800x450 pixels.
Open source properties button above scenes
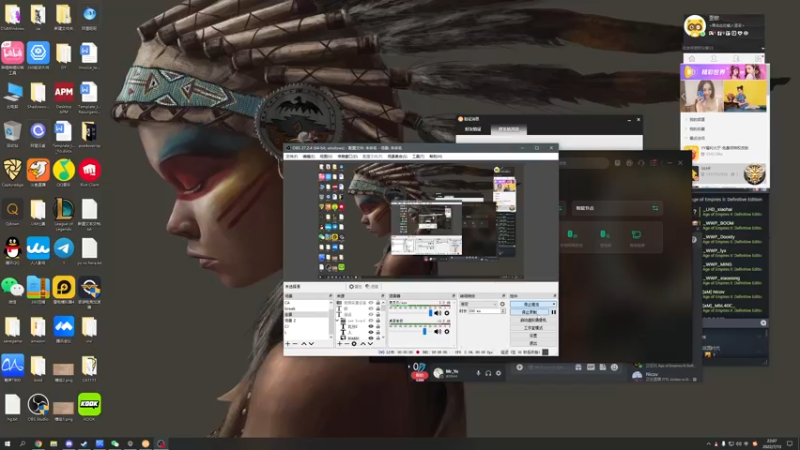tap(355, 287)
